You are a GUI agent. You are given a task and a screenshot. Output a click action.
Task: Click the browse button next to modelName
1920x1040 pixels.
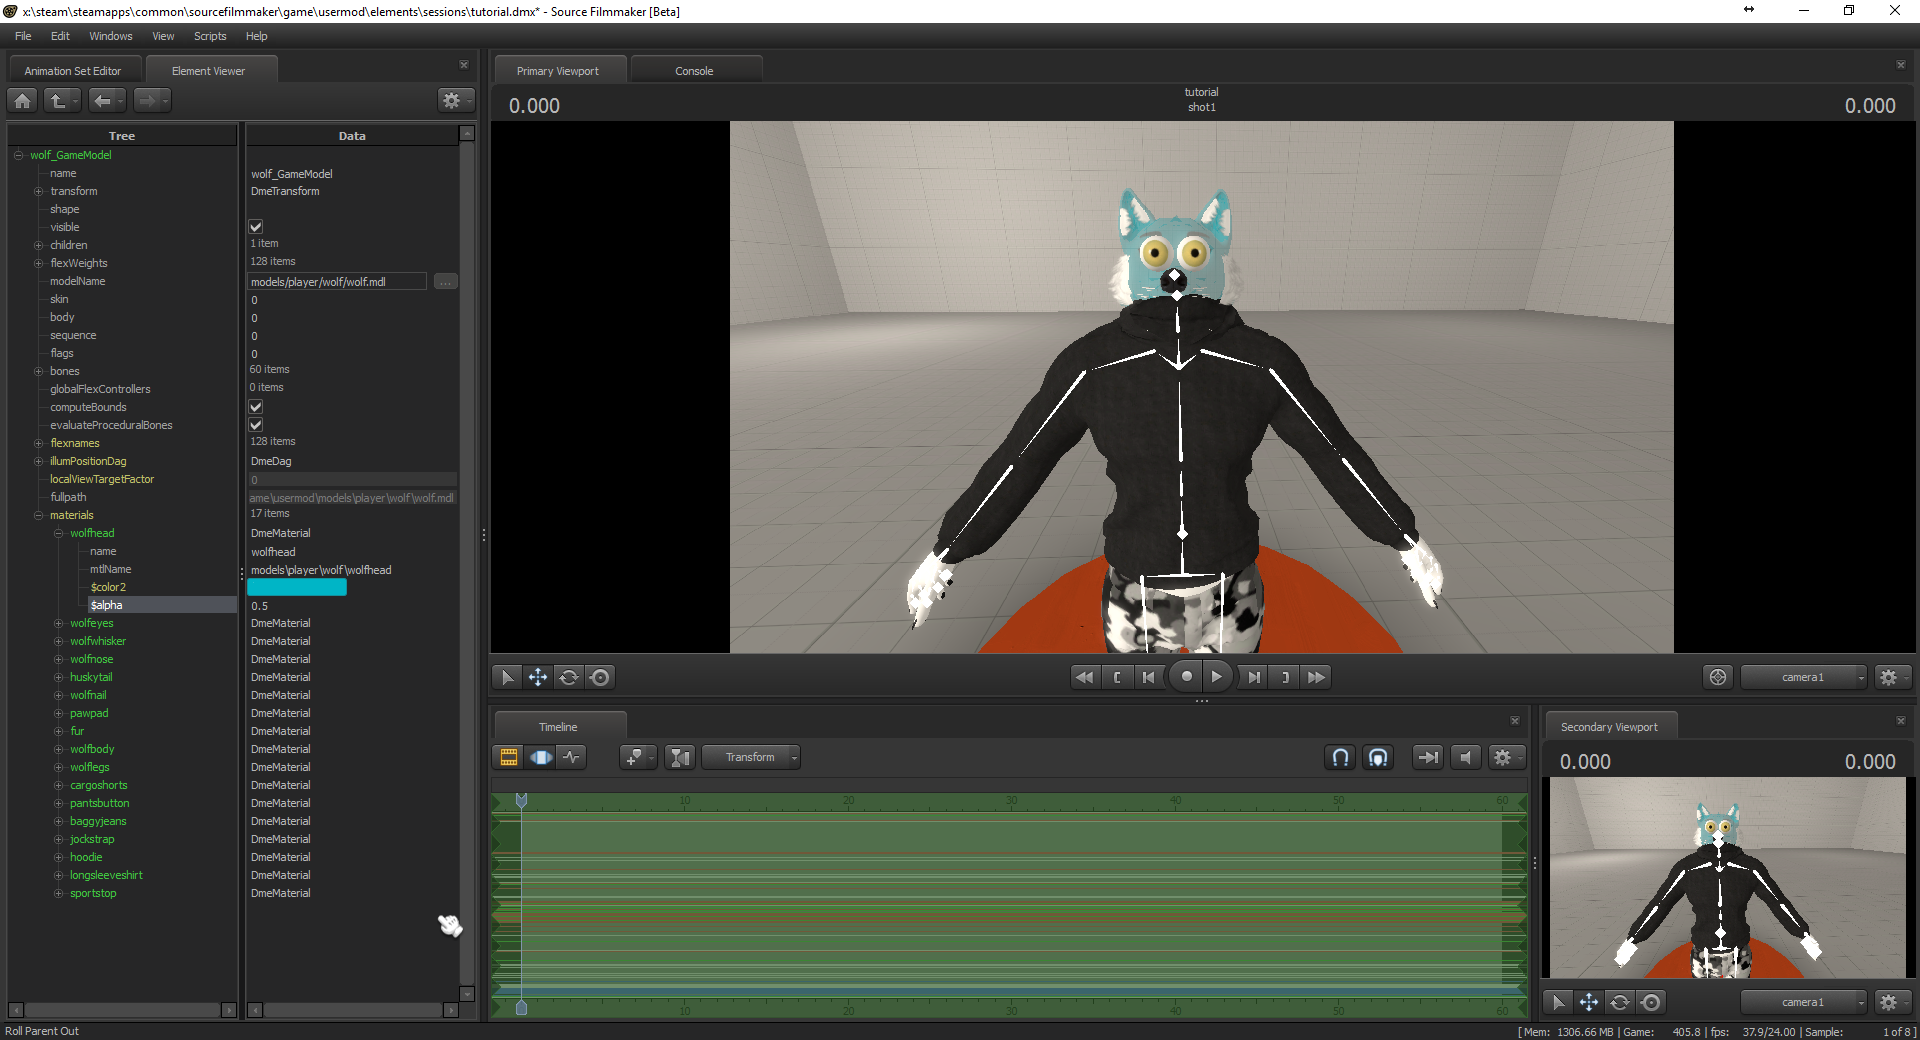(x=446, y=282)
